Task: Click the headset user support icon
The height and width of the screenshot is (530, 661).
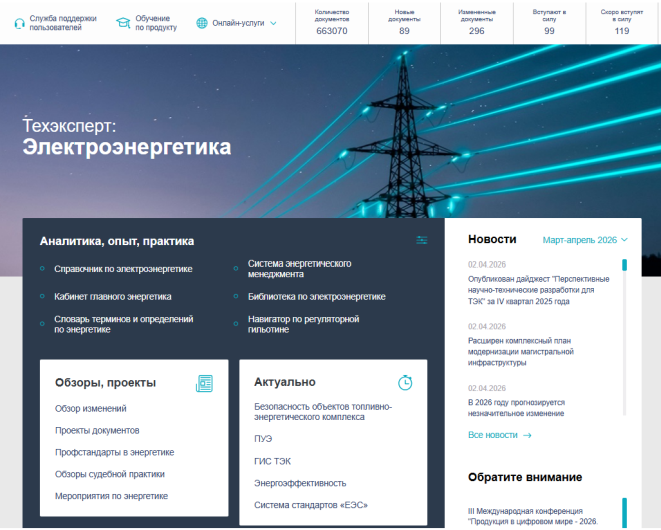Action: [x=19, y=22]
